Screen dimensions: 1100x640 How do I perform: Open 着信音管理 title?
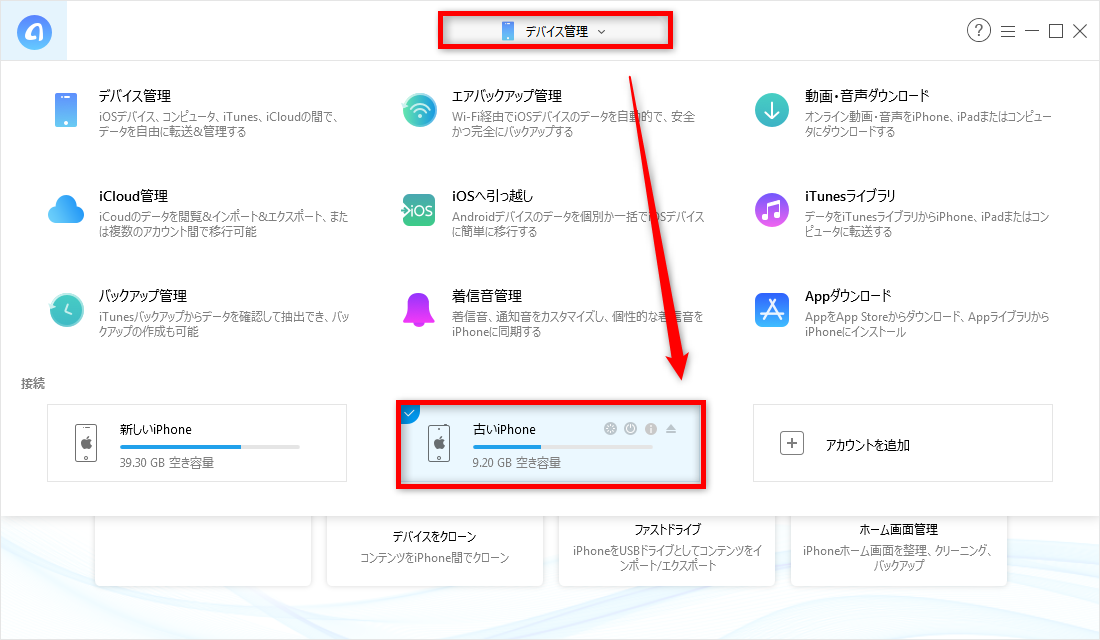[x=487, y=296]
